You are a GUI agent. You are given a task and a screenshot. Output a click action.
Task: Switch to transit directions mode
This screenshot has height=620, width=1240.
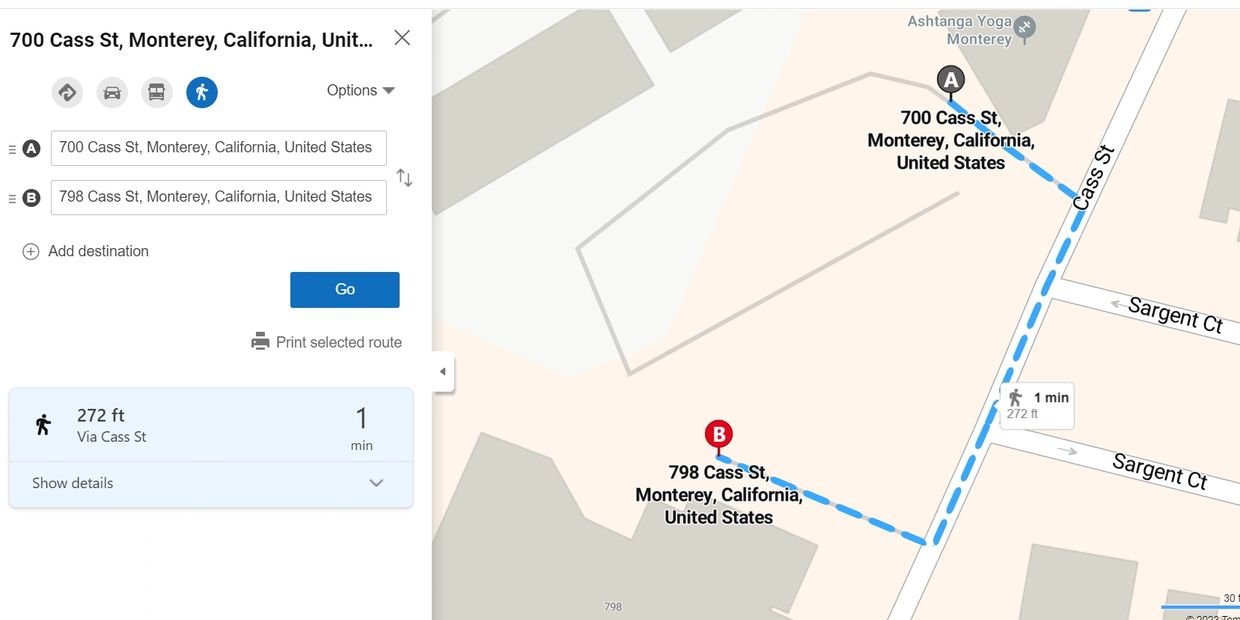pos(157,93)
